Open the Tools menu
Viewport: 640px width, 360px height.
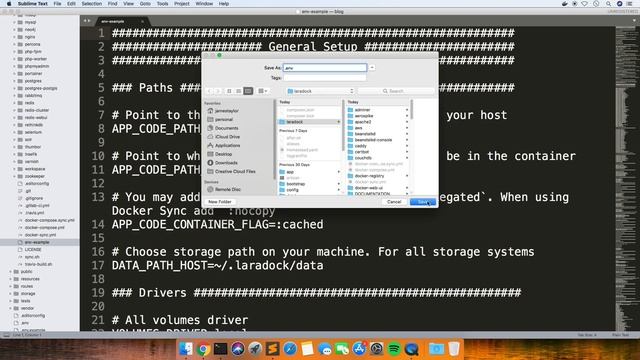(x=162, y=4)
